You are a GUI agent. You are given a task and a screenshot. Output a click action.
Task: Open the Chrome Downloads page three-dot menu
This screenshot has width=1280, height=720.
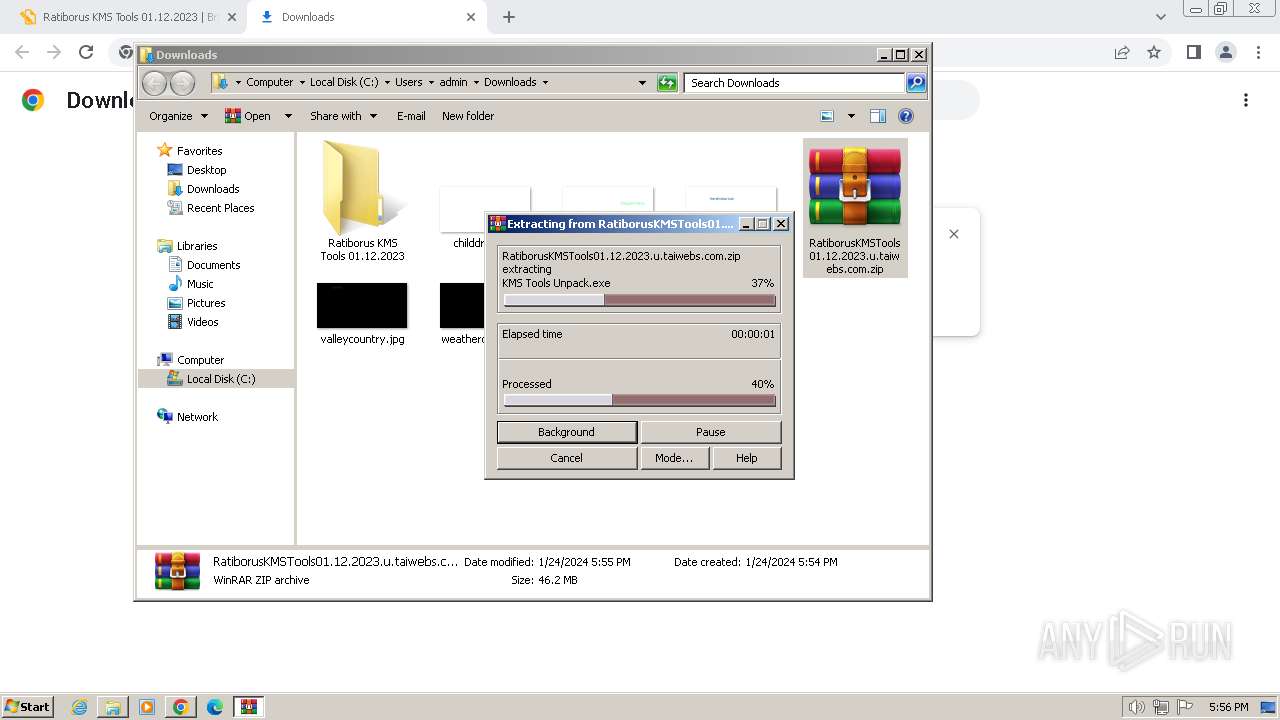coord(1246,100)
